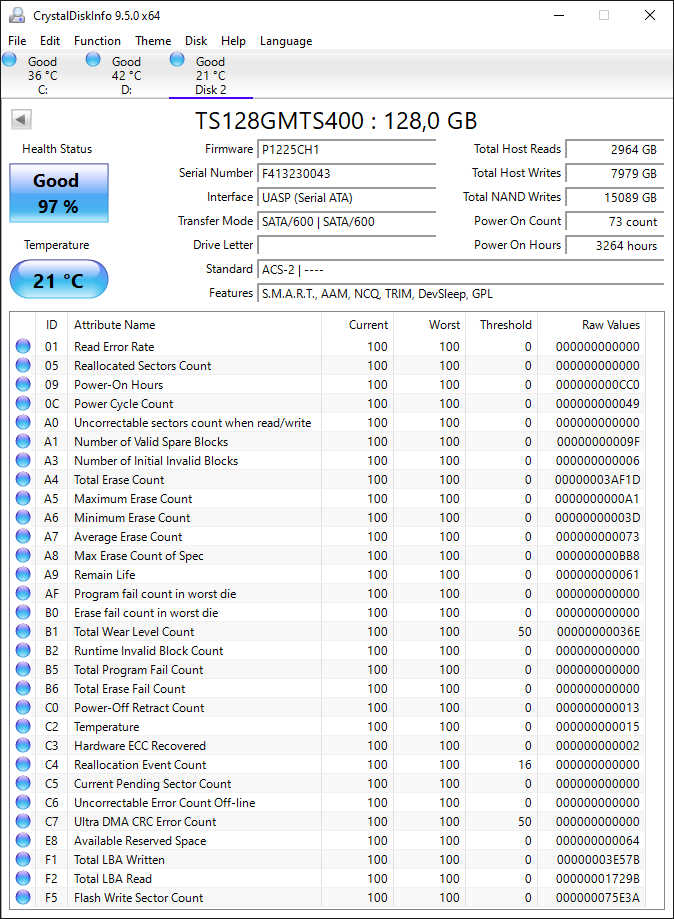Click status icon beside C2 Temperature row

23,726
